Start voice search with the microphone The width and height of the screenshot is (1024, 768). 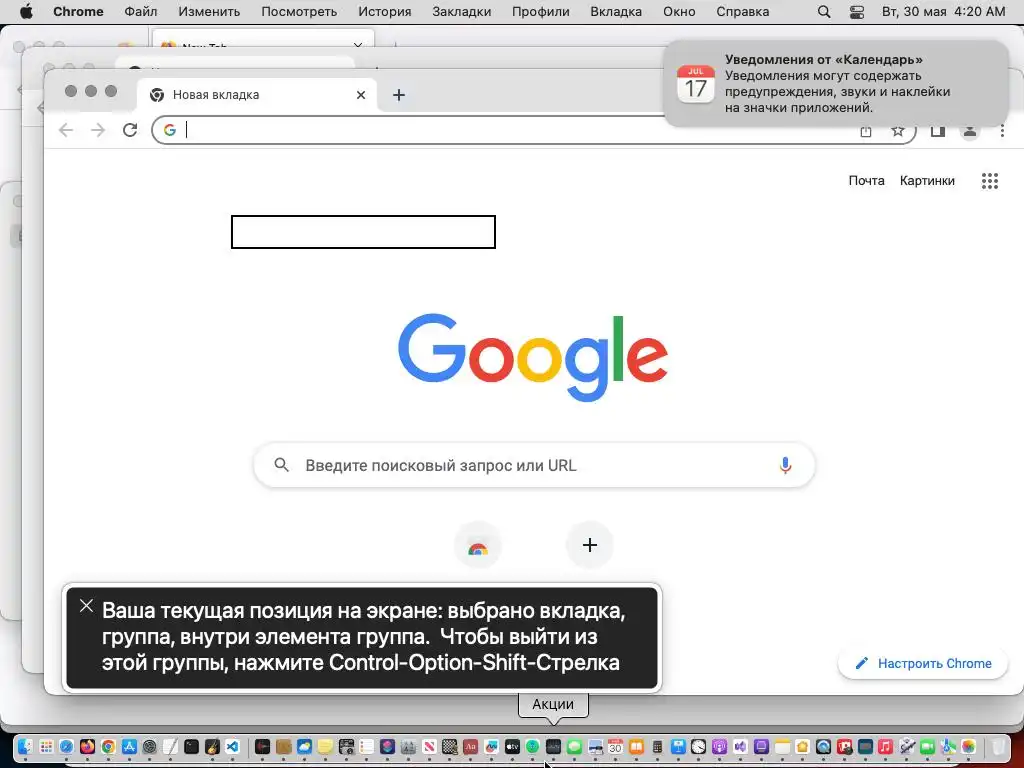pos(786,466)
